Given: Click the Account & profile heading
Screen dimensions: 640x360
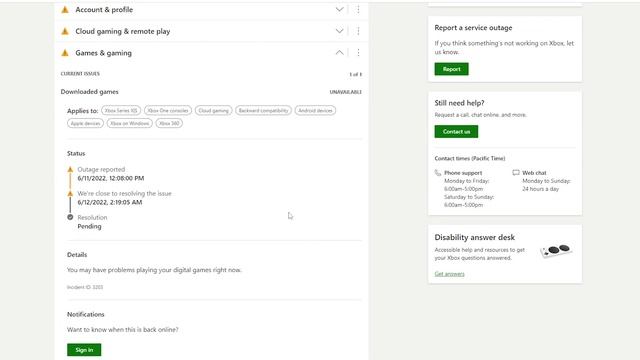Looking at the screenshot, I should 104,10.
